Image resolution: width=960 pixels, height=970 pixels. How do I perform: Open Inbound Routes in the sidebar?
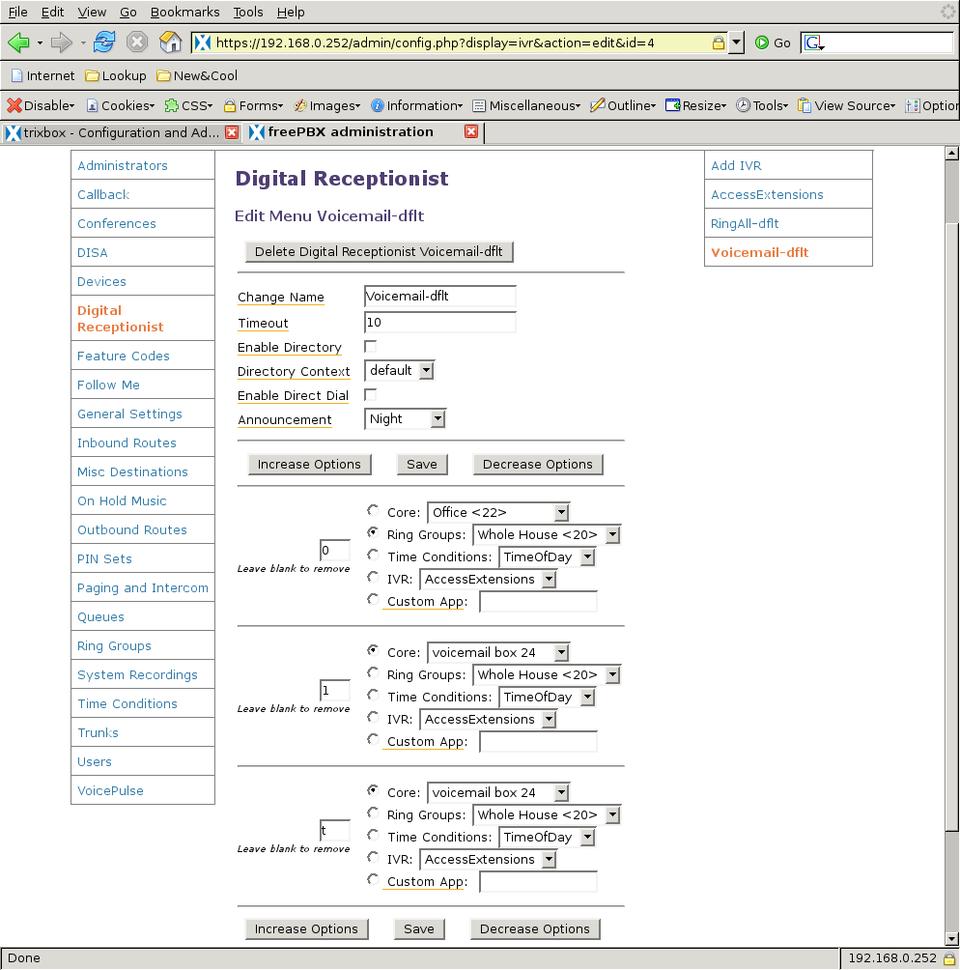[127, 443]
